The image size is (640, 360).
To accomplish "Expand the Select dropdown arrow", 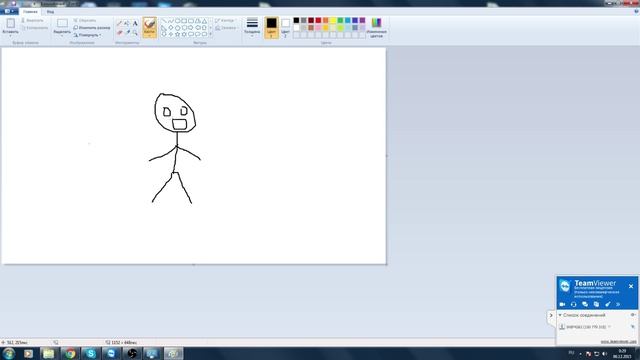I will click(x=62, y=36).
